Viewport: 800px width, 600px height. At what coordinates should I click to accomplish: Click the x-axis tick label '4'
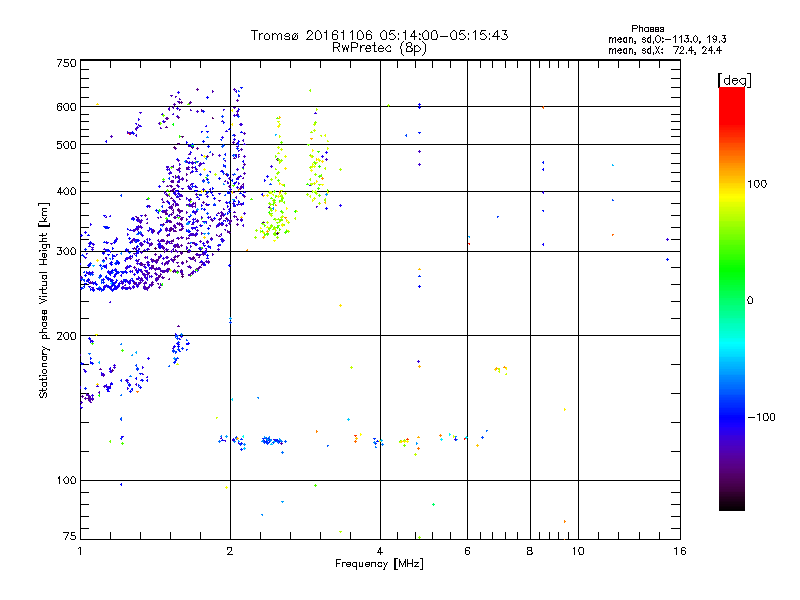tap(380, 551)
